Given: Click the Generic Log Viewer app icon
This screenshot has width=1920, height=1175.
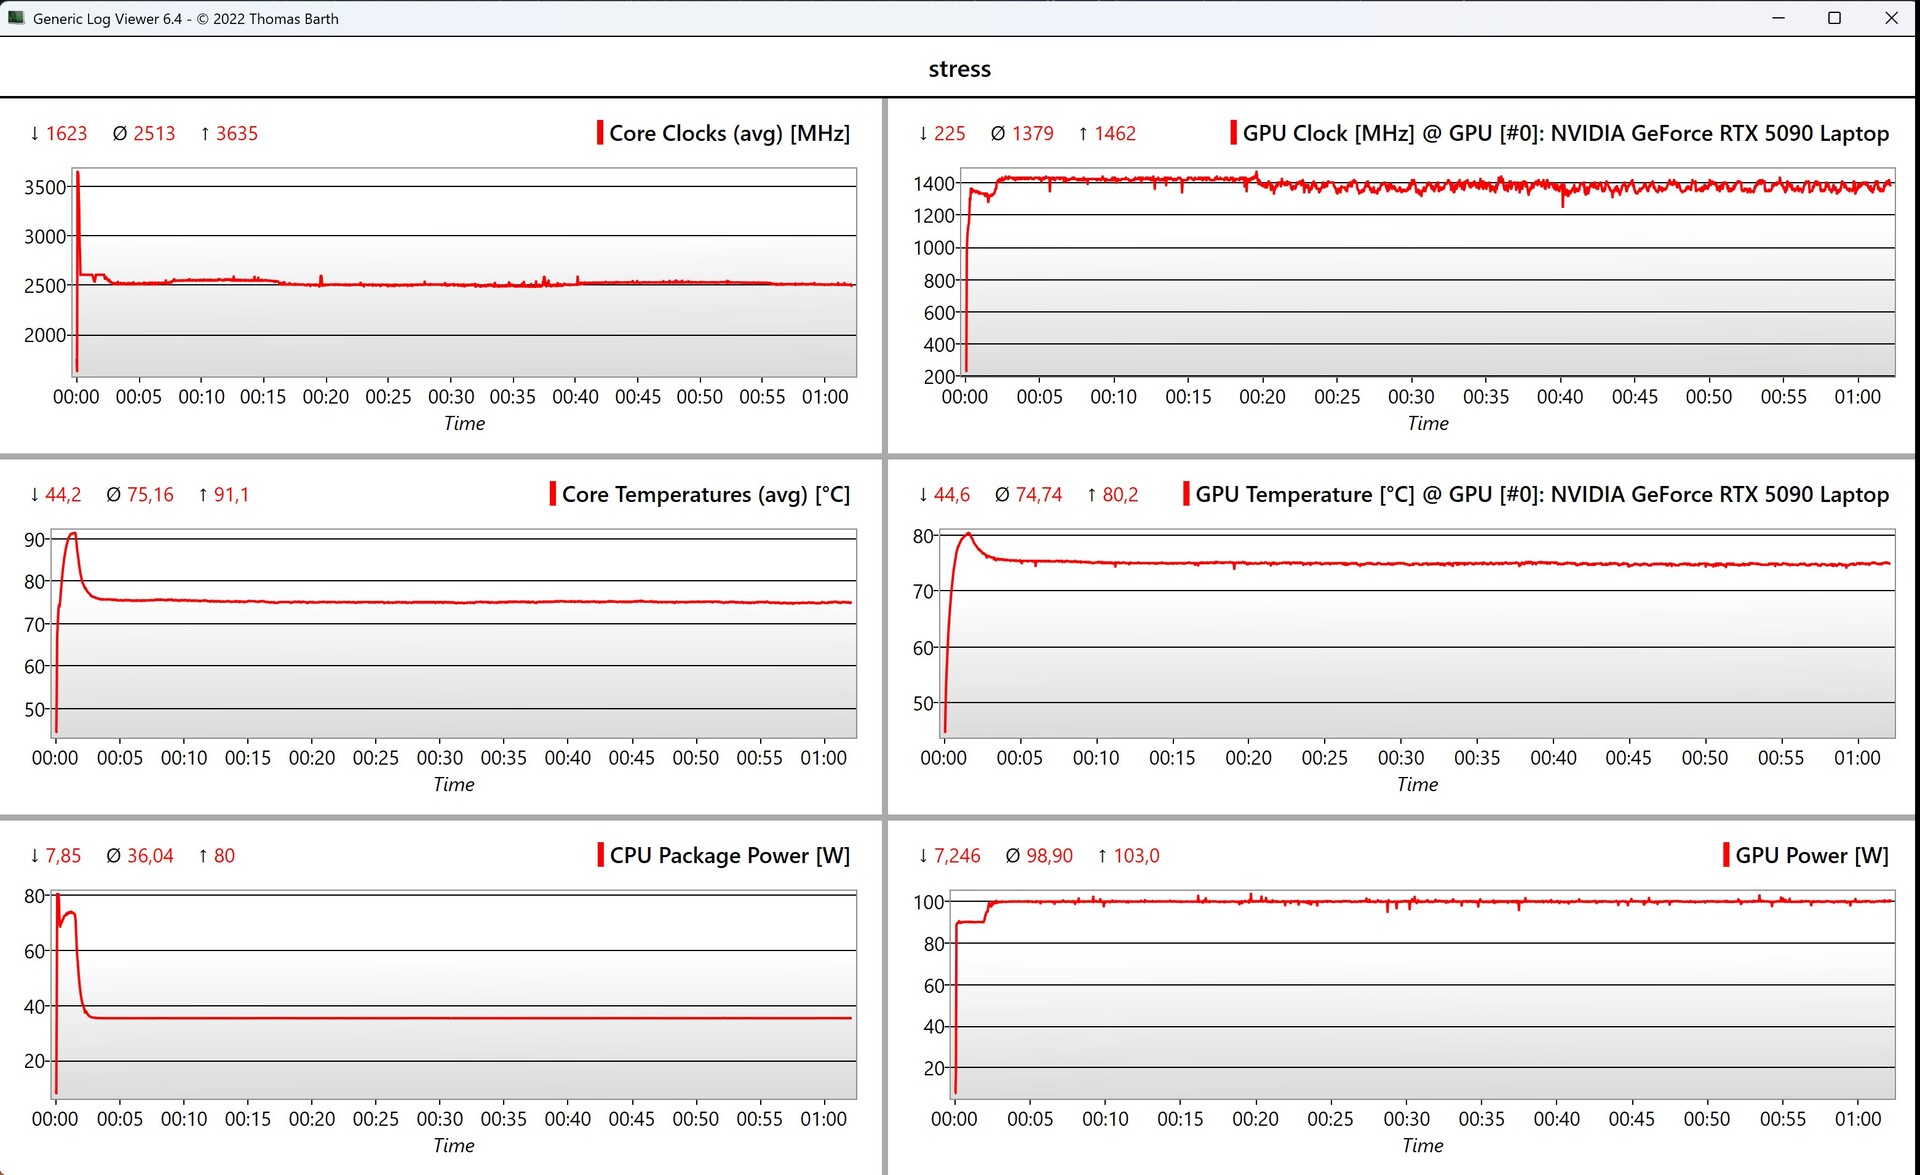Looking at the screenshot, I should 16,18.
